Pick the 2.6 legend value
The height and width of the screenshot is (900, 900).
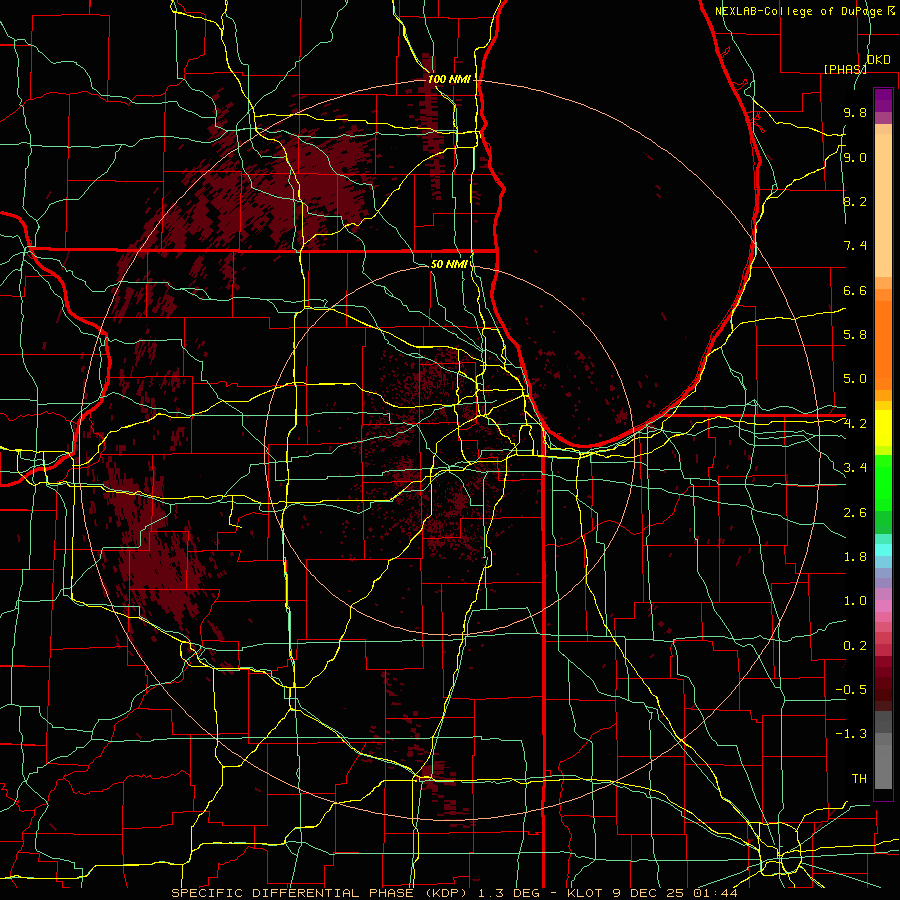[855, 513]
